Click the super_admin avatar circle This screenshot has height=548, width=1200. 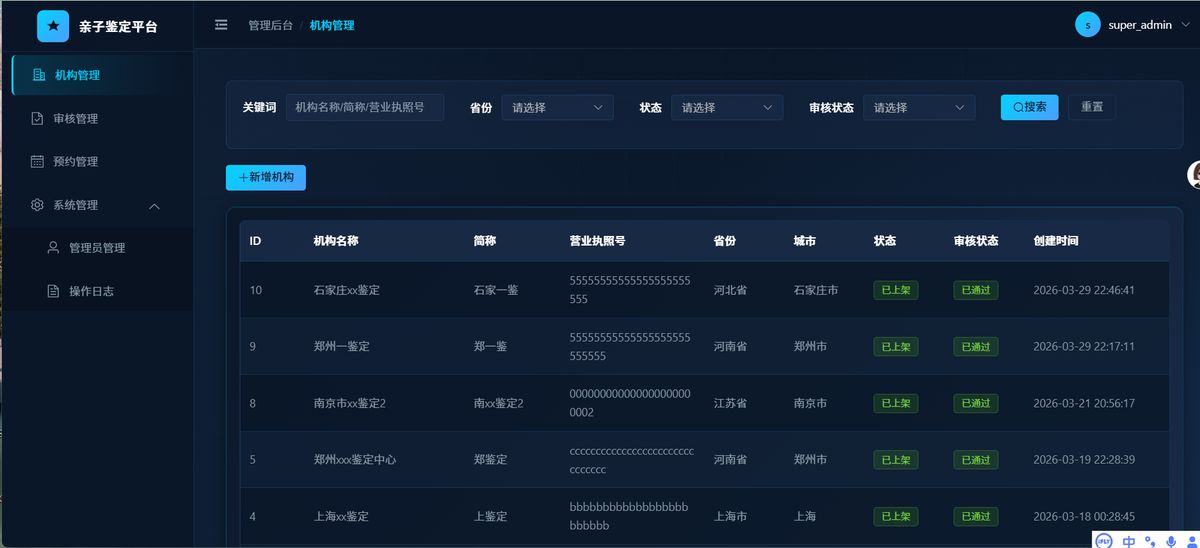tap(1087, 25)
